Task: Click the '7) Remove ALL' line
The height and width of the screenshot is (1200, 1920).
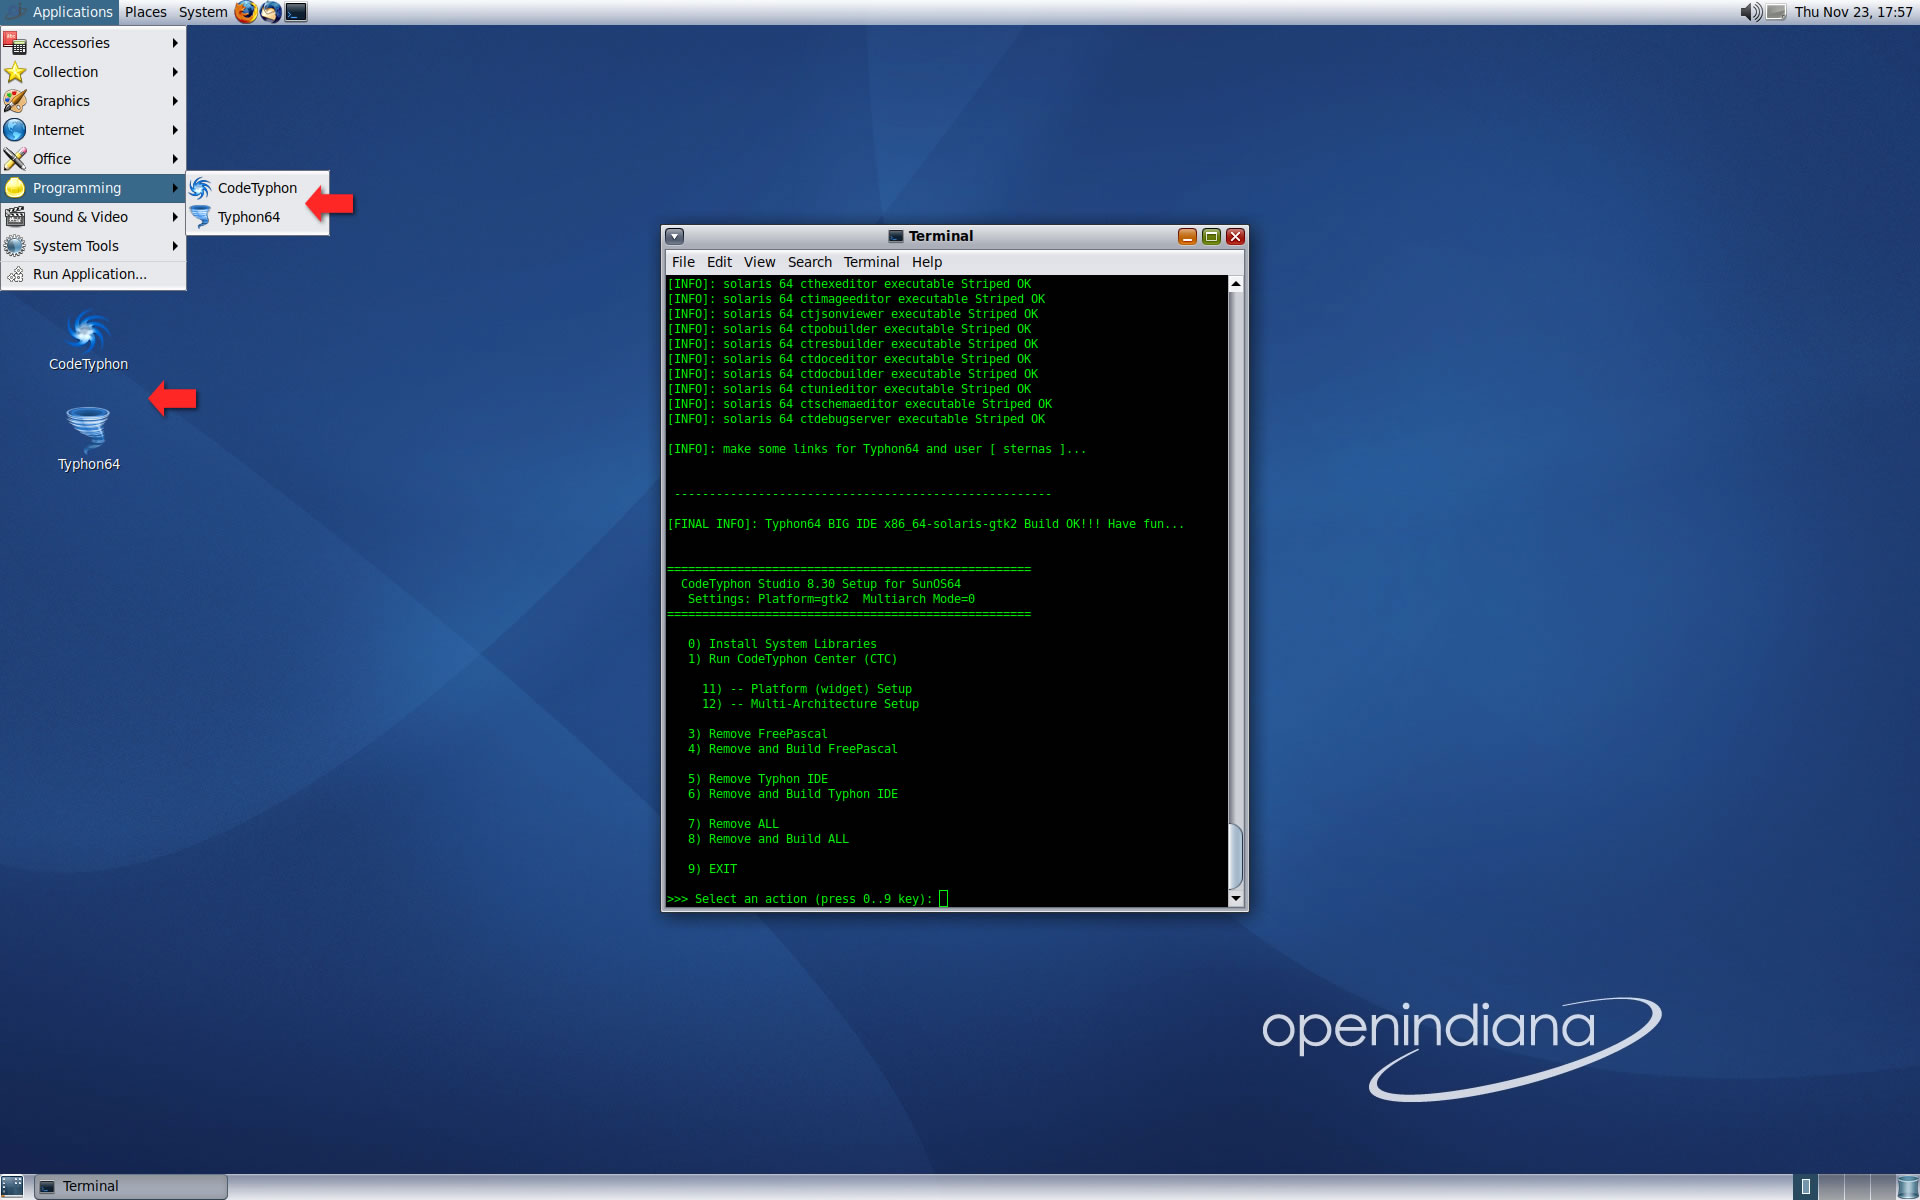Action: (x=733, y=824)
